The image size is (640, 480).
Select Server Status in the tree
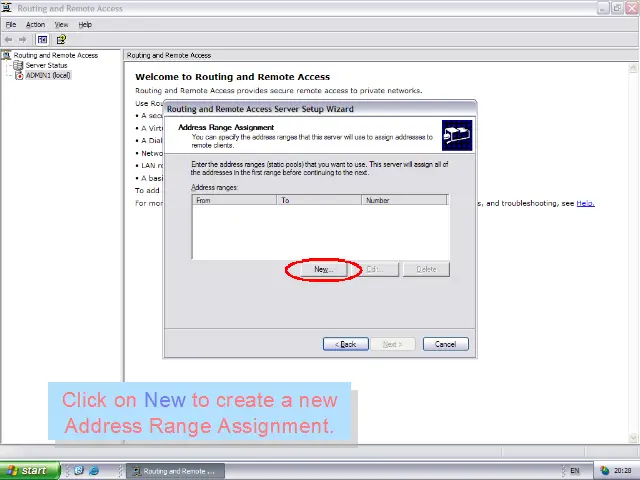click(46, 65)
